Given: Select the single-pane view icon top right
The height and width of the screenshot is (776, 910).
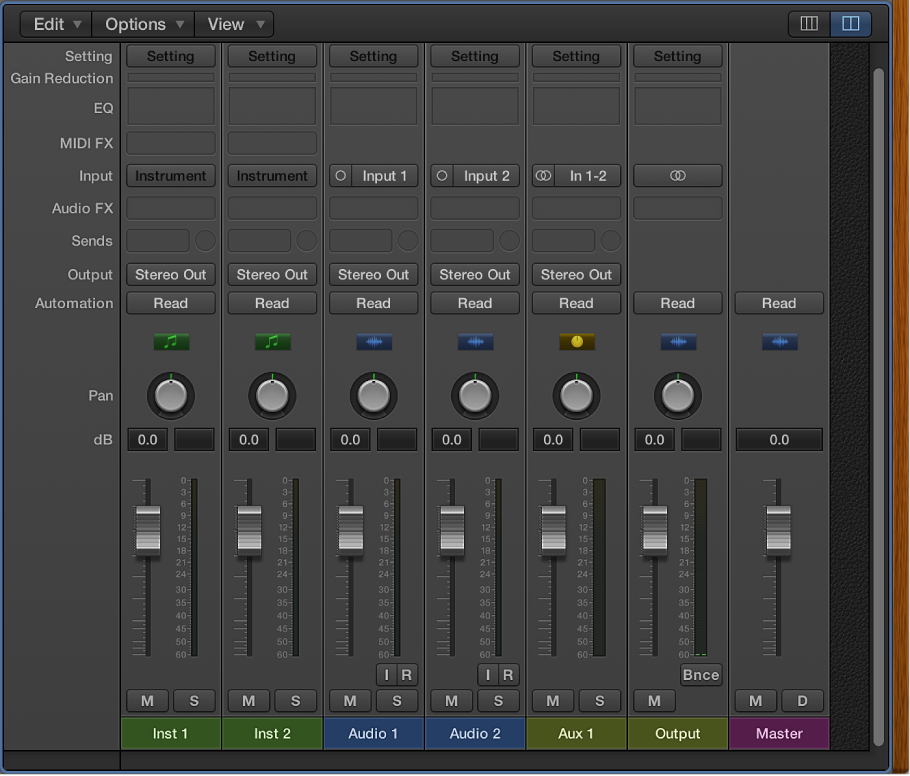Looking at the screenshot, I should point(808,23).
